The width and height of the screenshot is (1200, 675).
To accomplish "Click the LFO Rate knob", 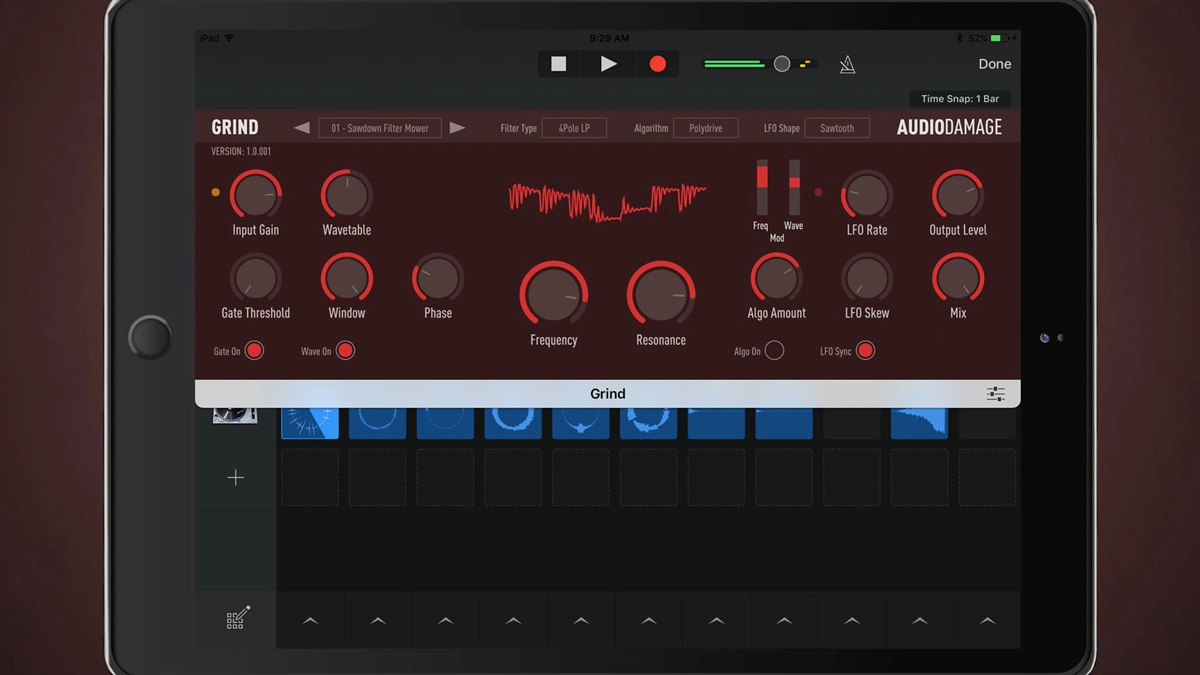I will pos(867,195).
